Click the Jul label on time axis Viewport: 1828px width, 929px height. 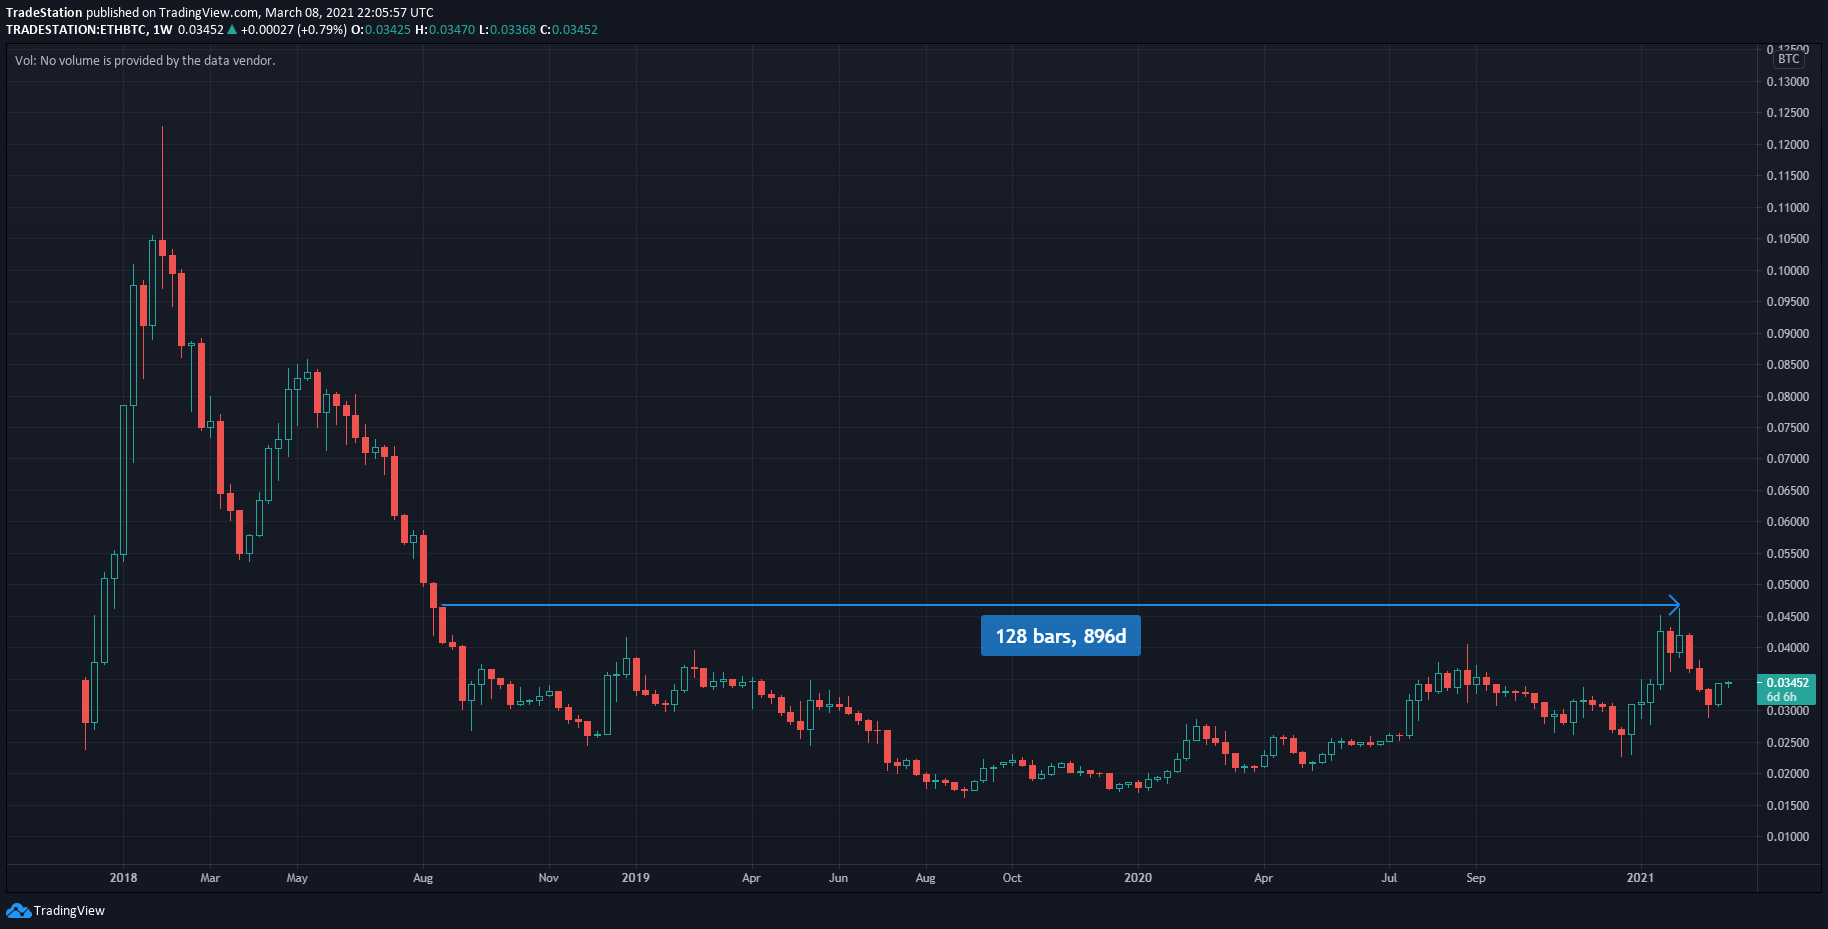tap(1389, 878)
